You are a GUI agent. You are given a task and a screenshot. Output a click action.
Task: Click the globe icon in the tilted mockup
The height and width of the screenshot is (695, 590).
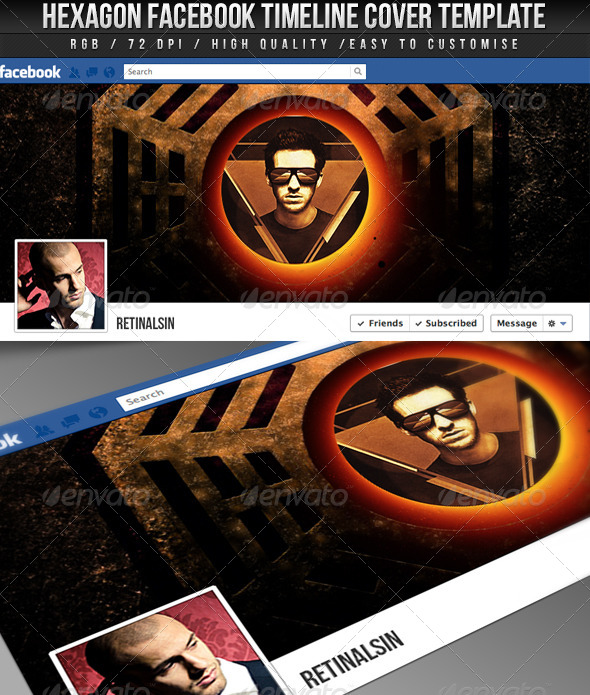point(98,412)
